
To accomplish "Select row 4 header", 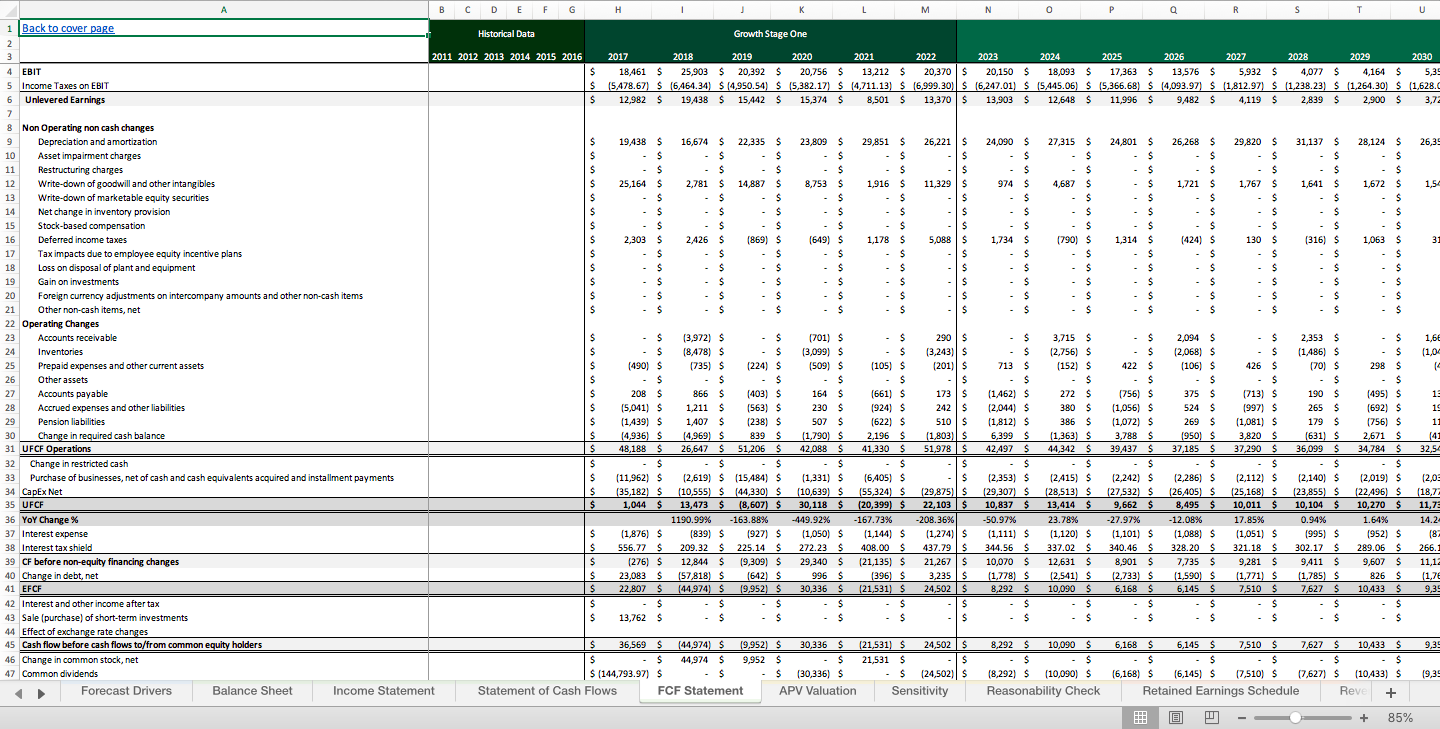I will pyautogui.click(x=9, y=72).
